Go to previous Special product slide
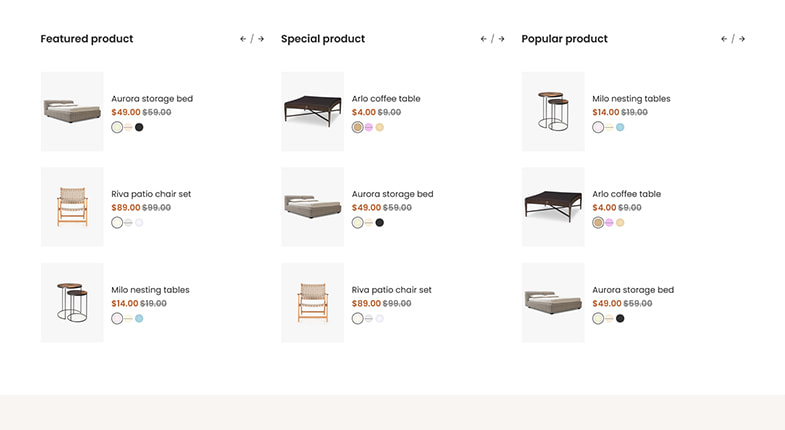This screenshot has height=430, width=785. coord(484,39)
